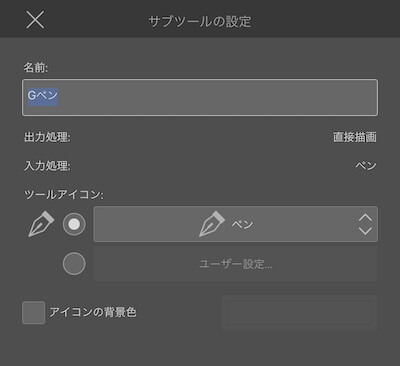The height and width of the screenshot is (366, 400).
Task: Click the up/down chevrons of icon dropdown
Action: coord(365,224)
